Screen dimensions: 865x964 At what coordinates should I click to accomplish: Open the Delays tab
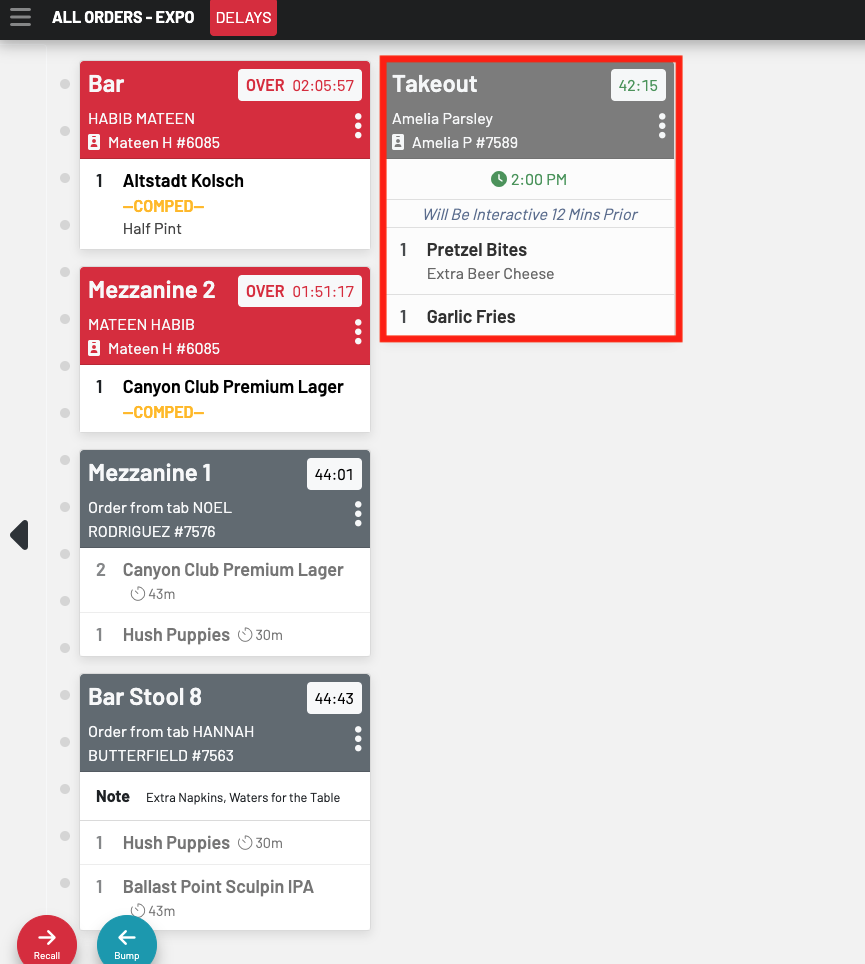coord(243,18)
